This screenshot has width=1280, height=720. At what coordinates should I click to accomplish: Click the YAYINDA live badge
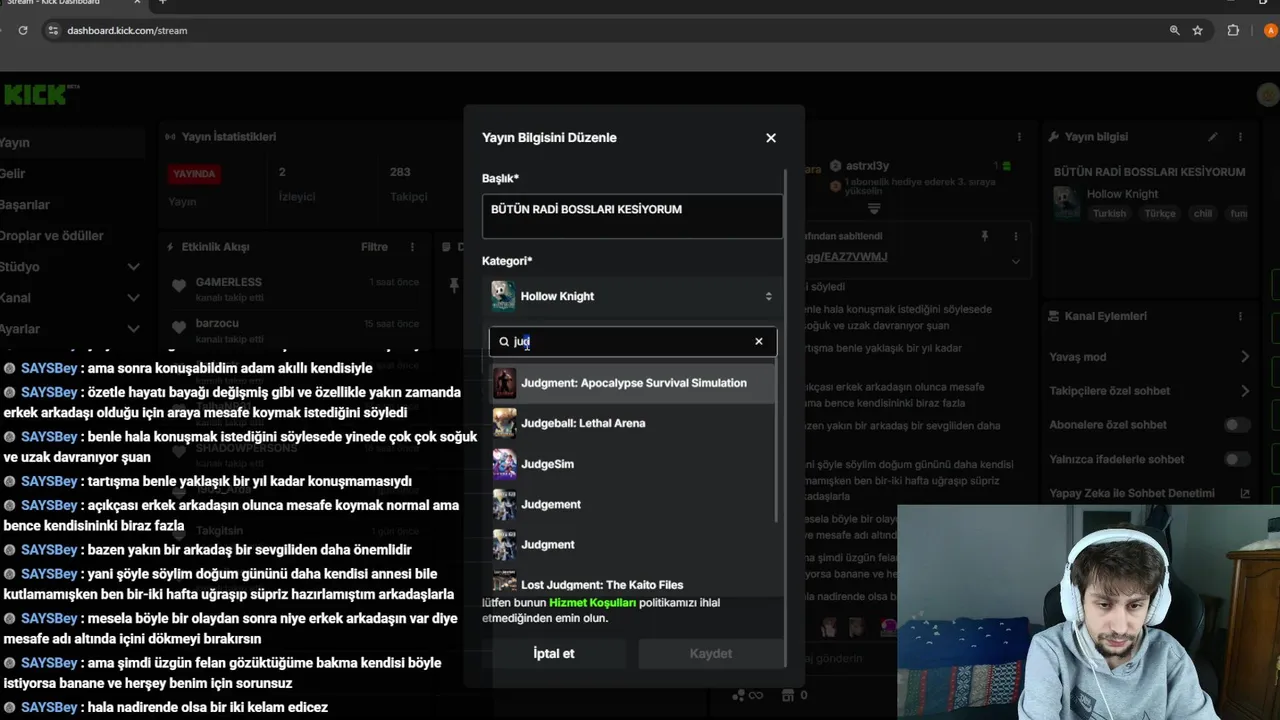click(195, 174)
